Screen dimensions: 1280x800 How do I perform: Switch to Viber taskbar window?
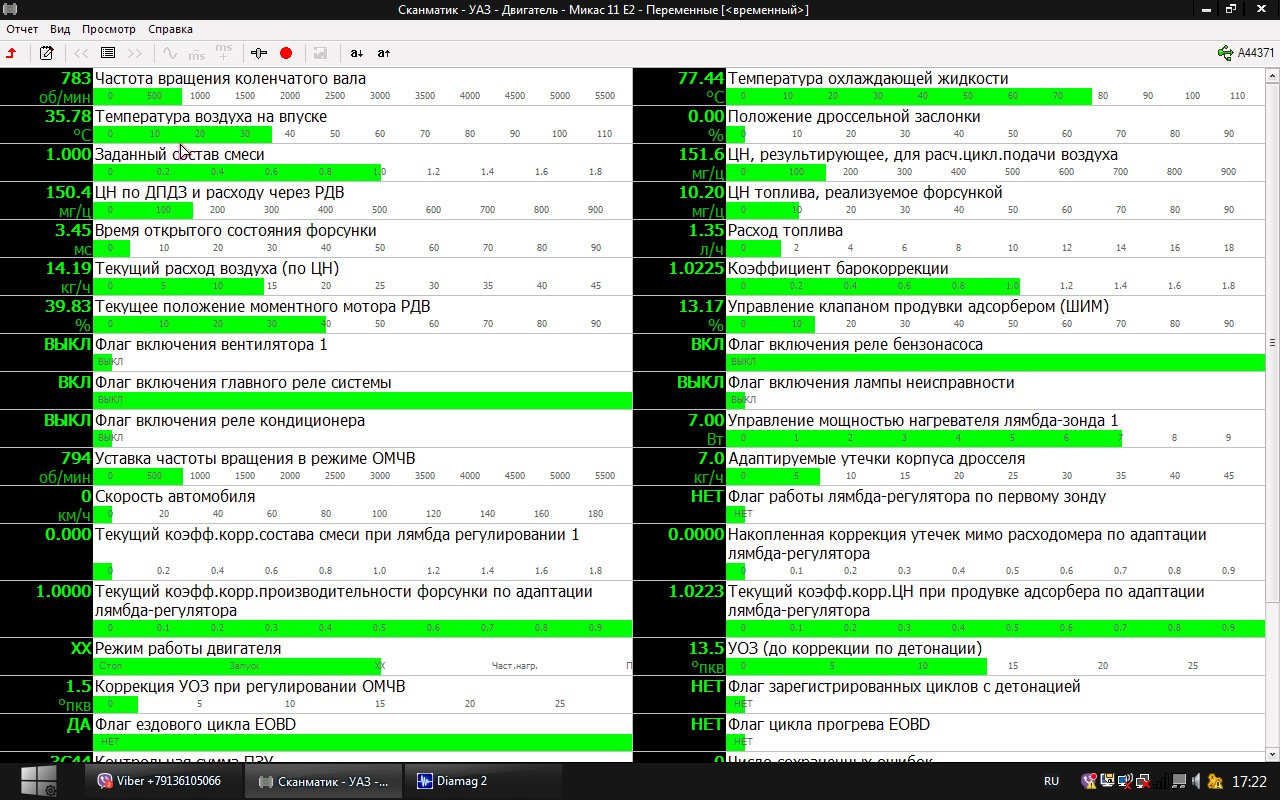click(164, 781)
